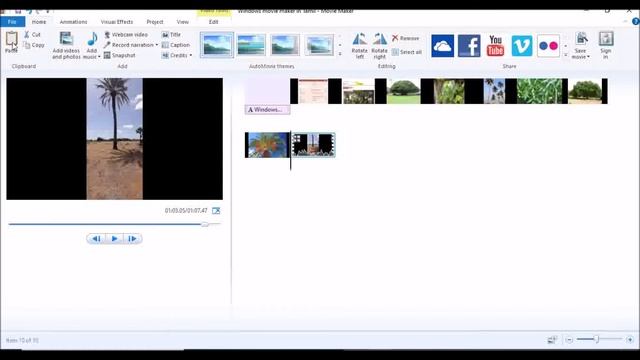The width and height of the screenshot is (640, 360).
Task: Select the yellow-flower screenshot clip thumbnail
Action: coord(358,91)
